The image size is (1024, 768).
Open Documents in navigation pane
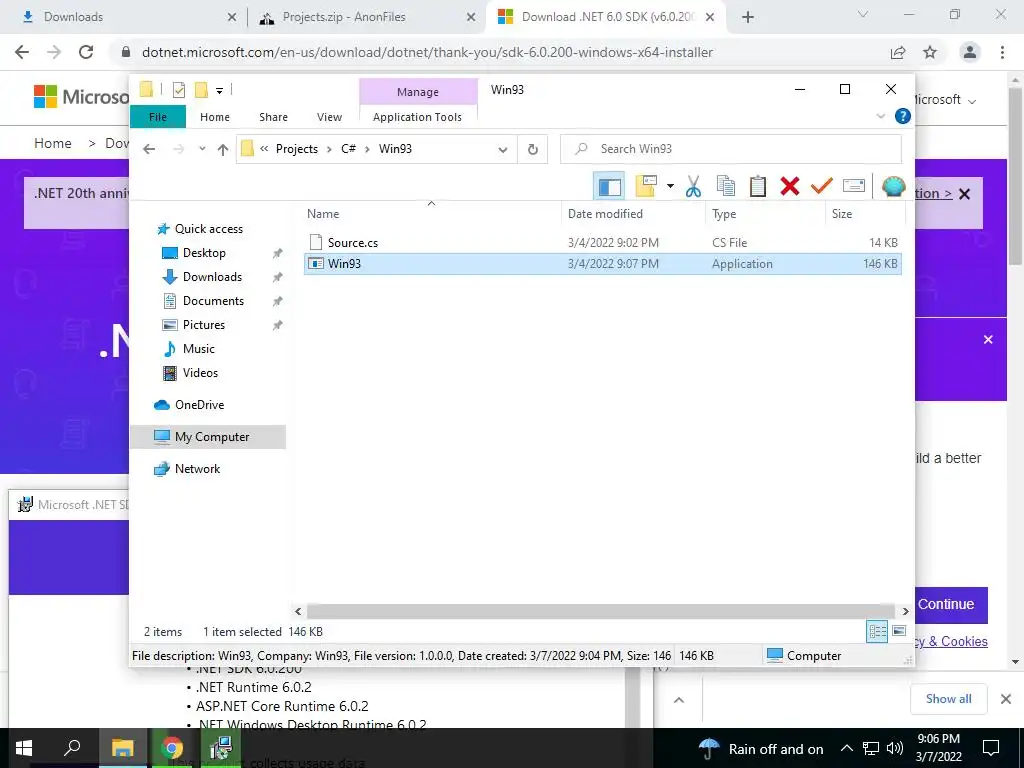pyautogui.click(x=213, y=301)
